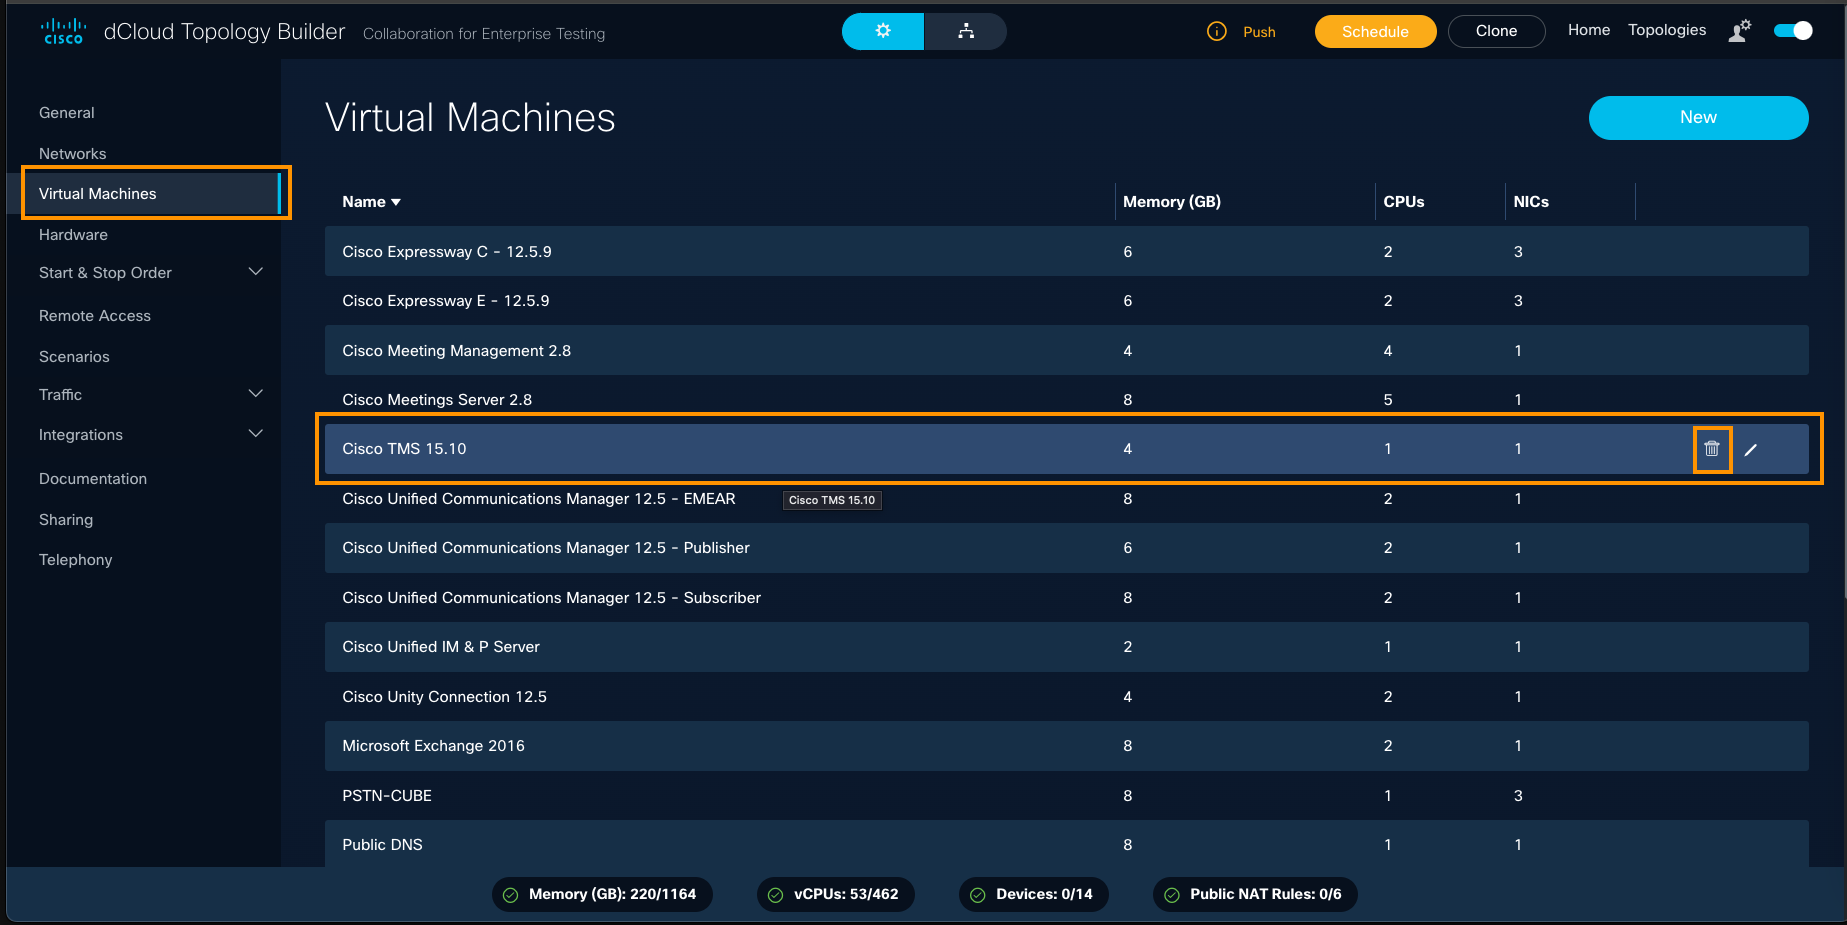Click vCPUs status check icon
Viewport: 1847px width, 925px height.
tap(775, 895)
